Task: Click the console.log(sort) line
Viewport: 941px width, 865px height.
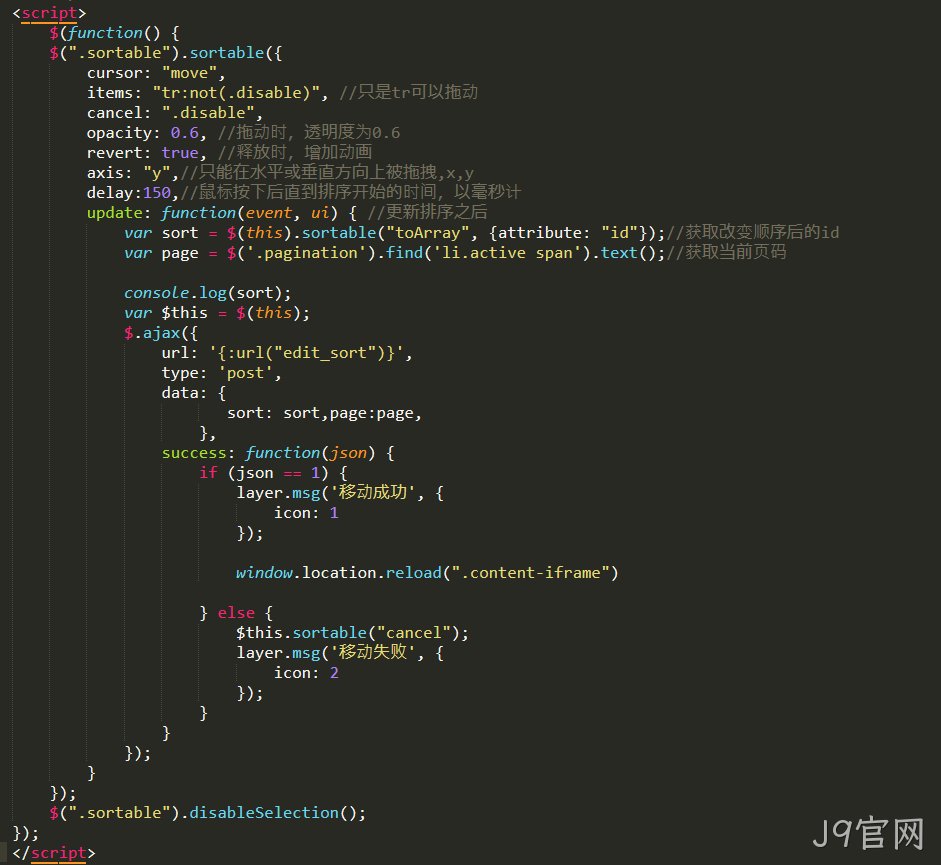Action: pos(208,292)
